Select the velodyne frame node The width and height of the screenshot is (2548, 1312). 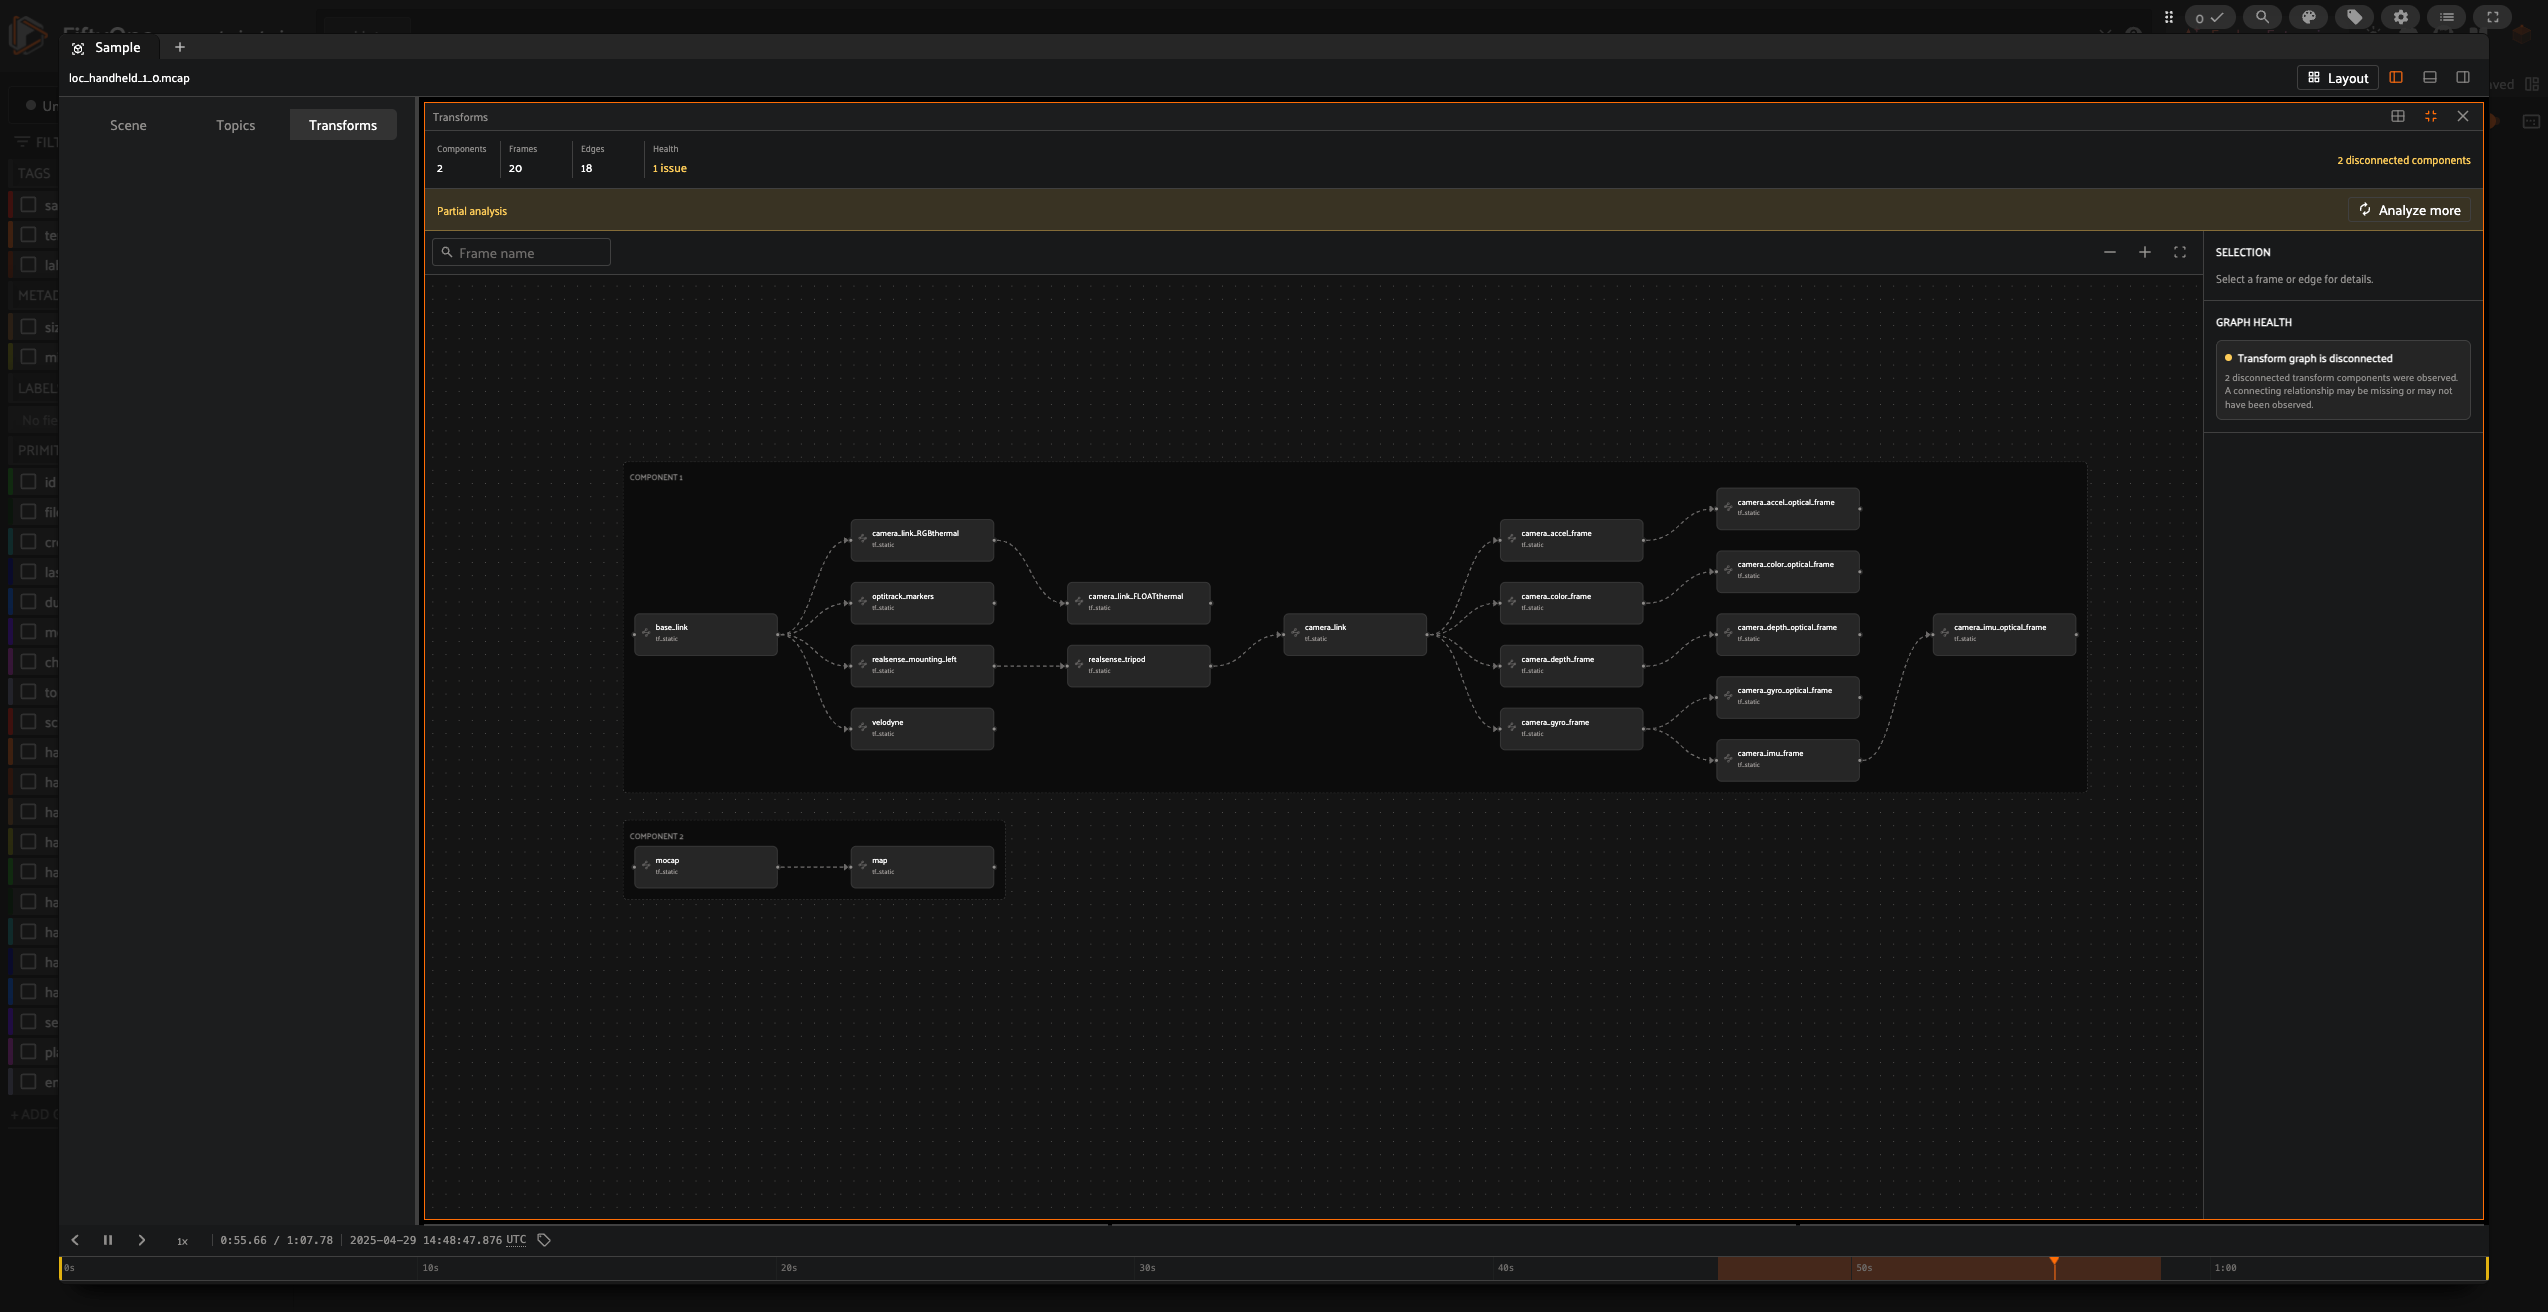coord(922,729)
